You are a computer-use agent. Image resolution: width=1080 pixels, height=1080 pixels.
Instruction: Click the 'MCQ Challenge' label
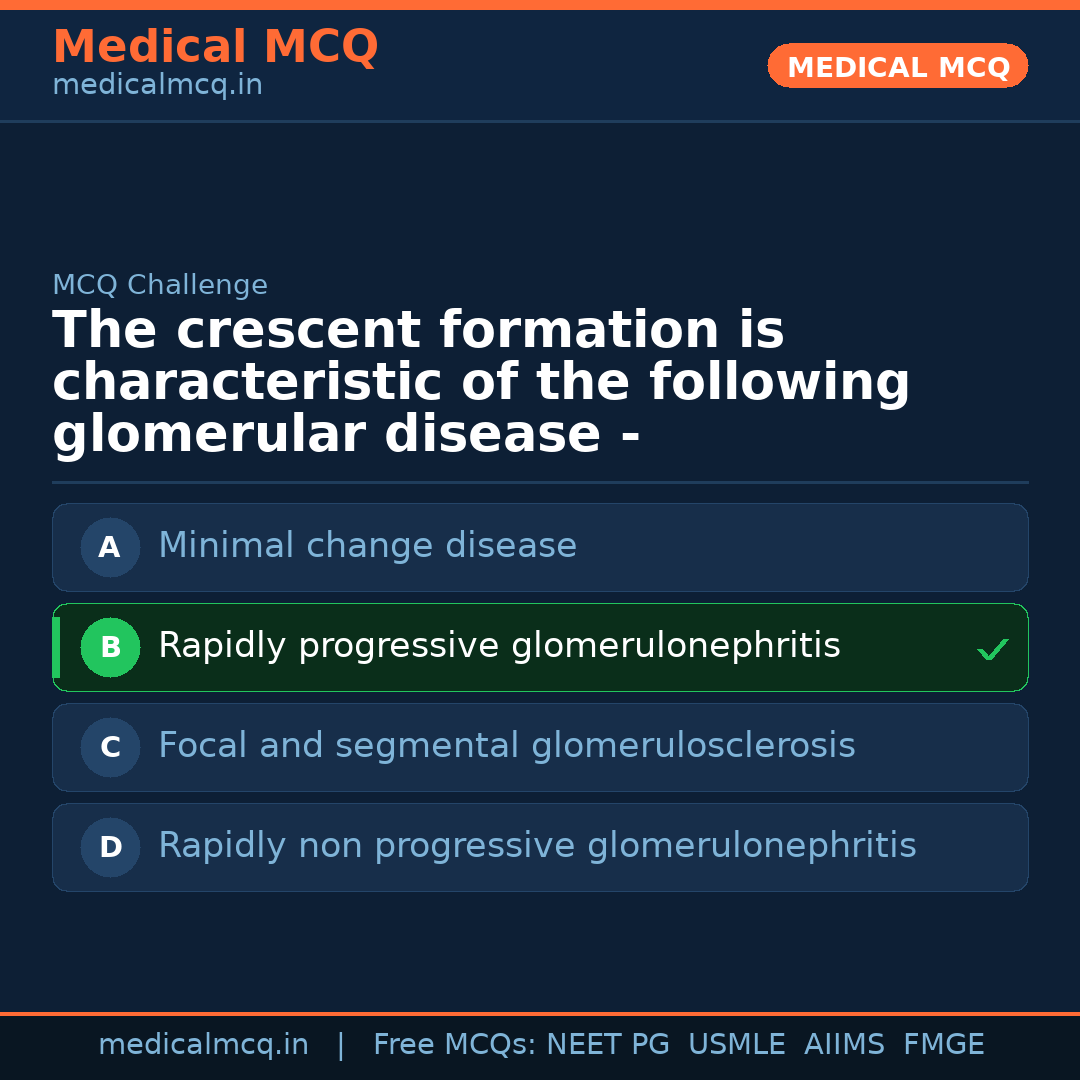[160, 285]
